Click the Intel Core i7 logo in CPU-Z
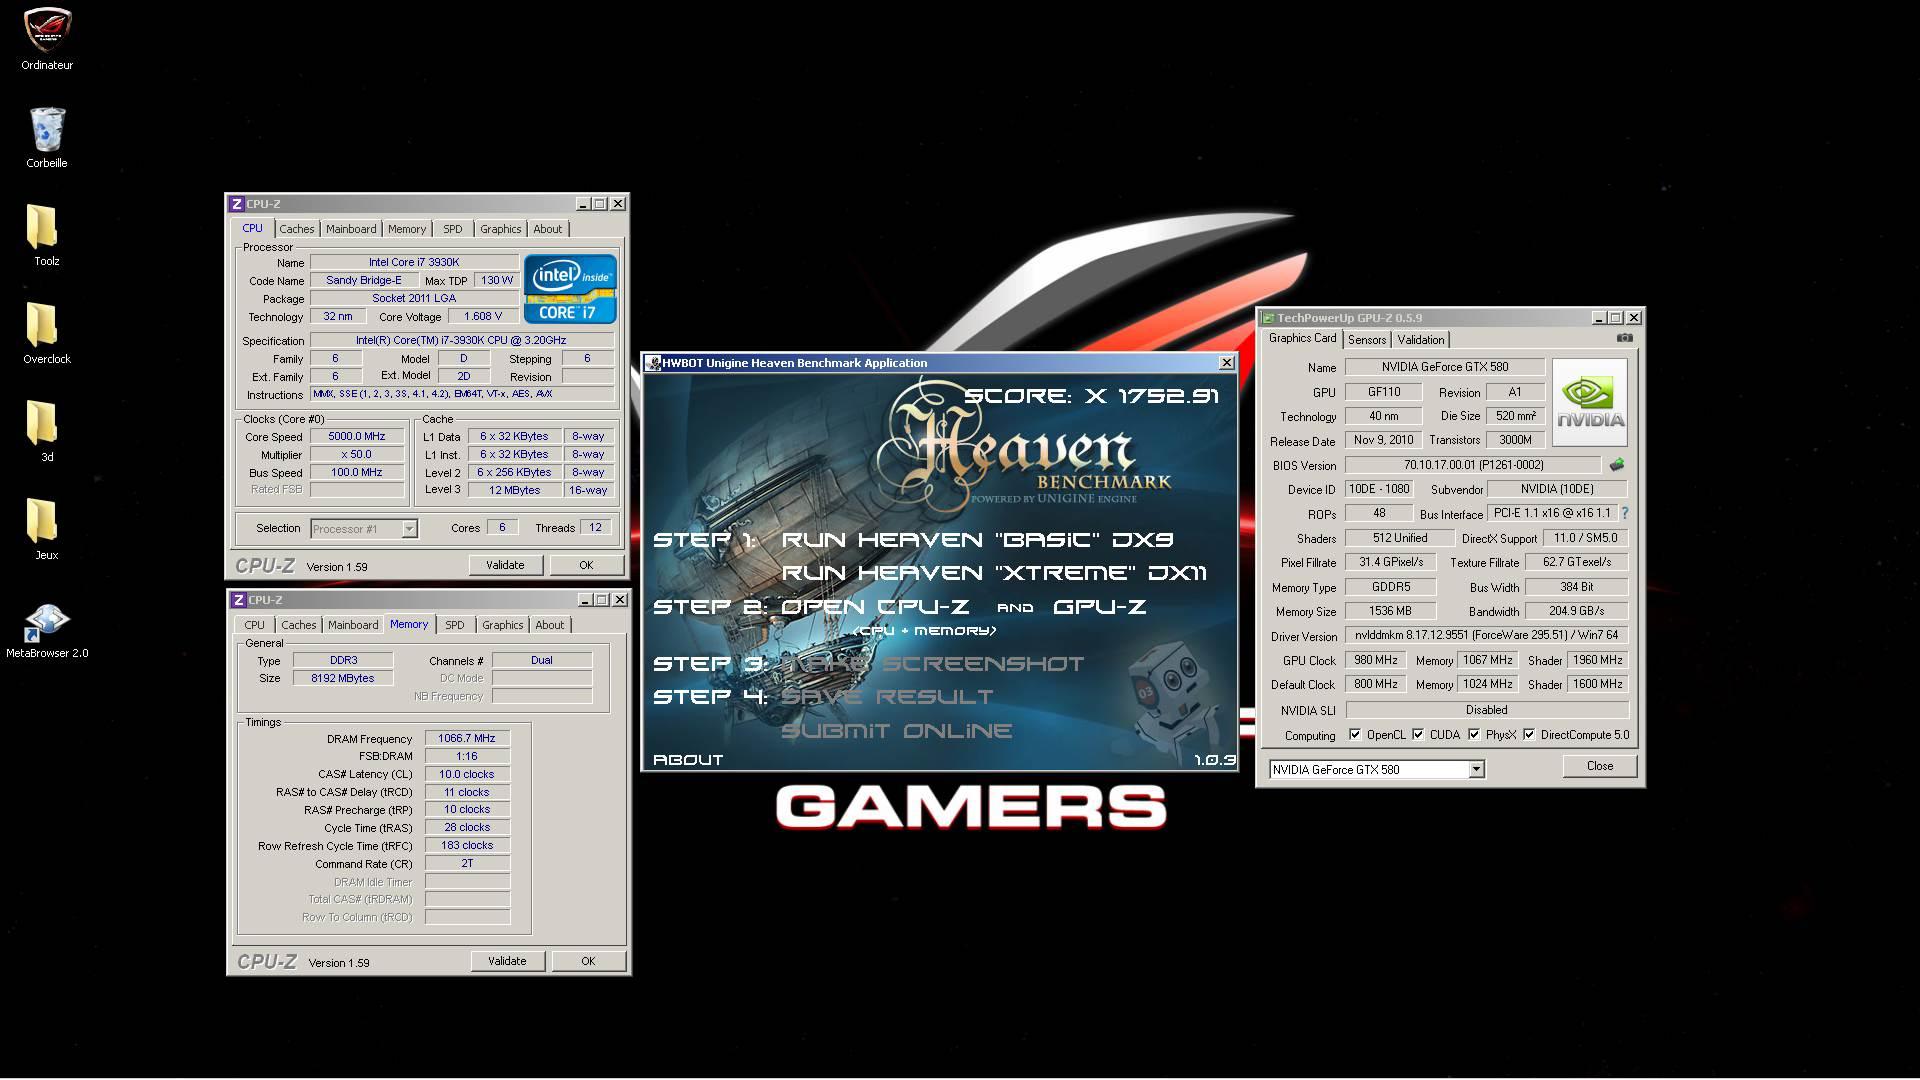This screenshot has height=1080, width=1920. tap(570, 289)
